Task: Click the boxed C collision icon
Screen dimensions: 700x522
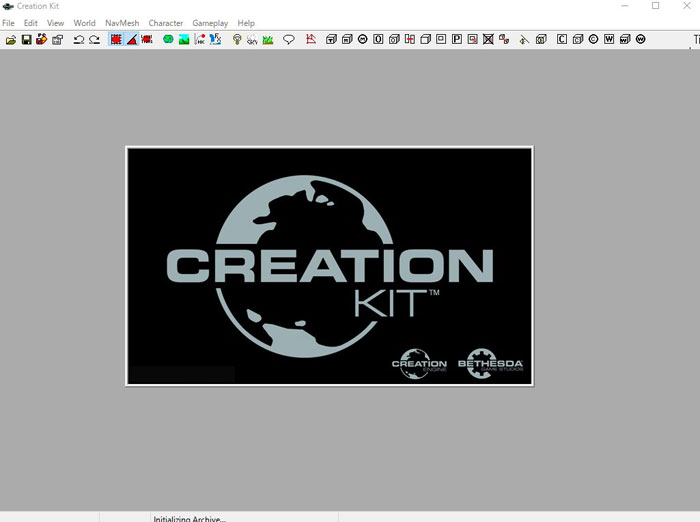Action: [562, 40]
